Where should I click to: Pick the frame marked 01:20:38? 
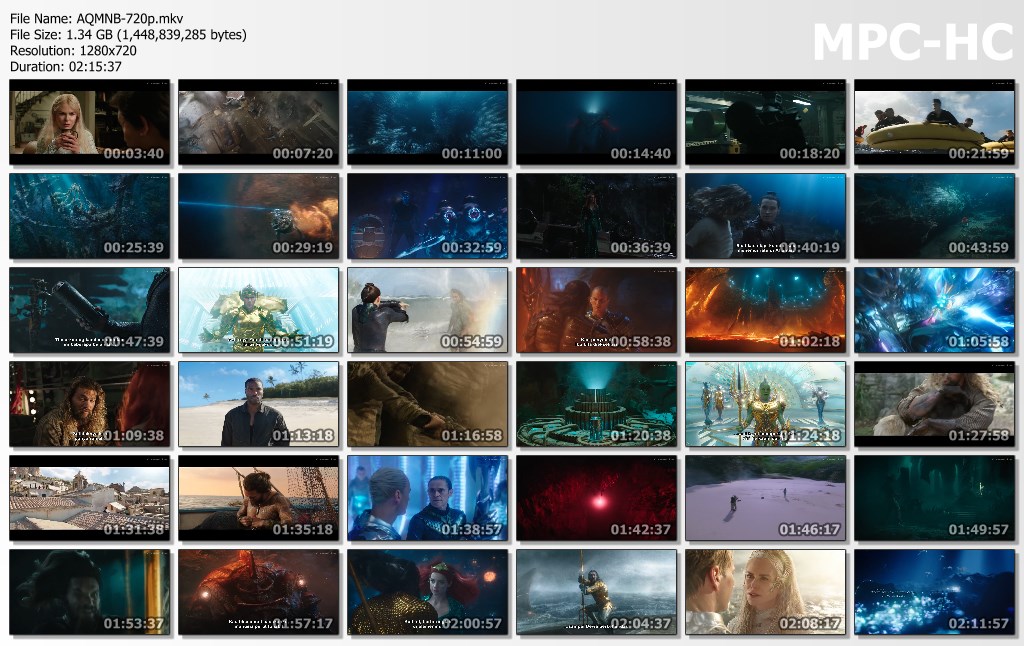click(x=597, y=404)
